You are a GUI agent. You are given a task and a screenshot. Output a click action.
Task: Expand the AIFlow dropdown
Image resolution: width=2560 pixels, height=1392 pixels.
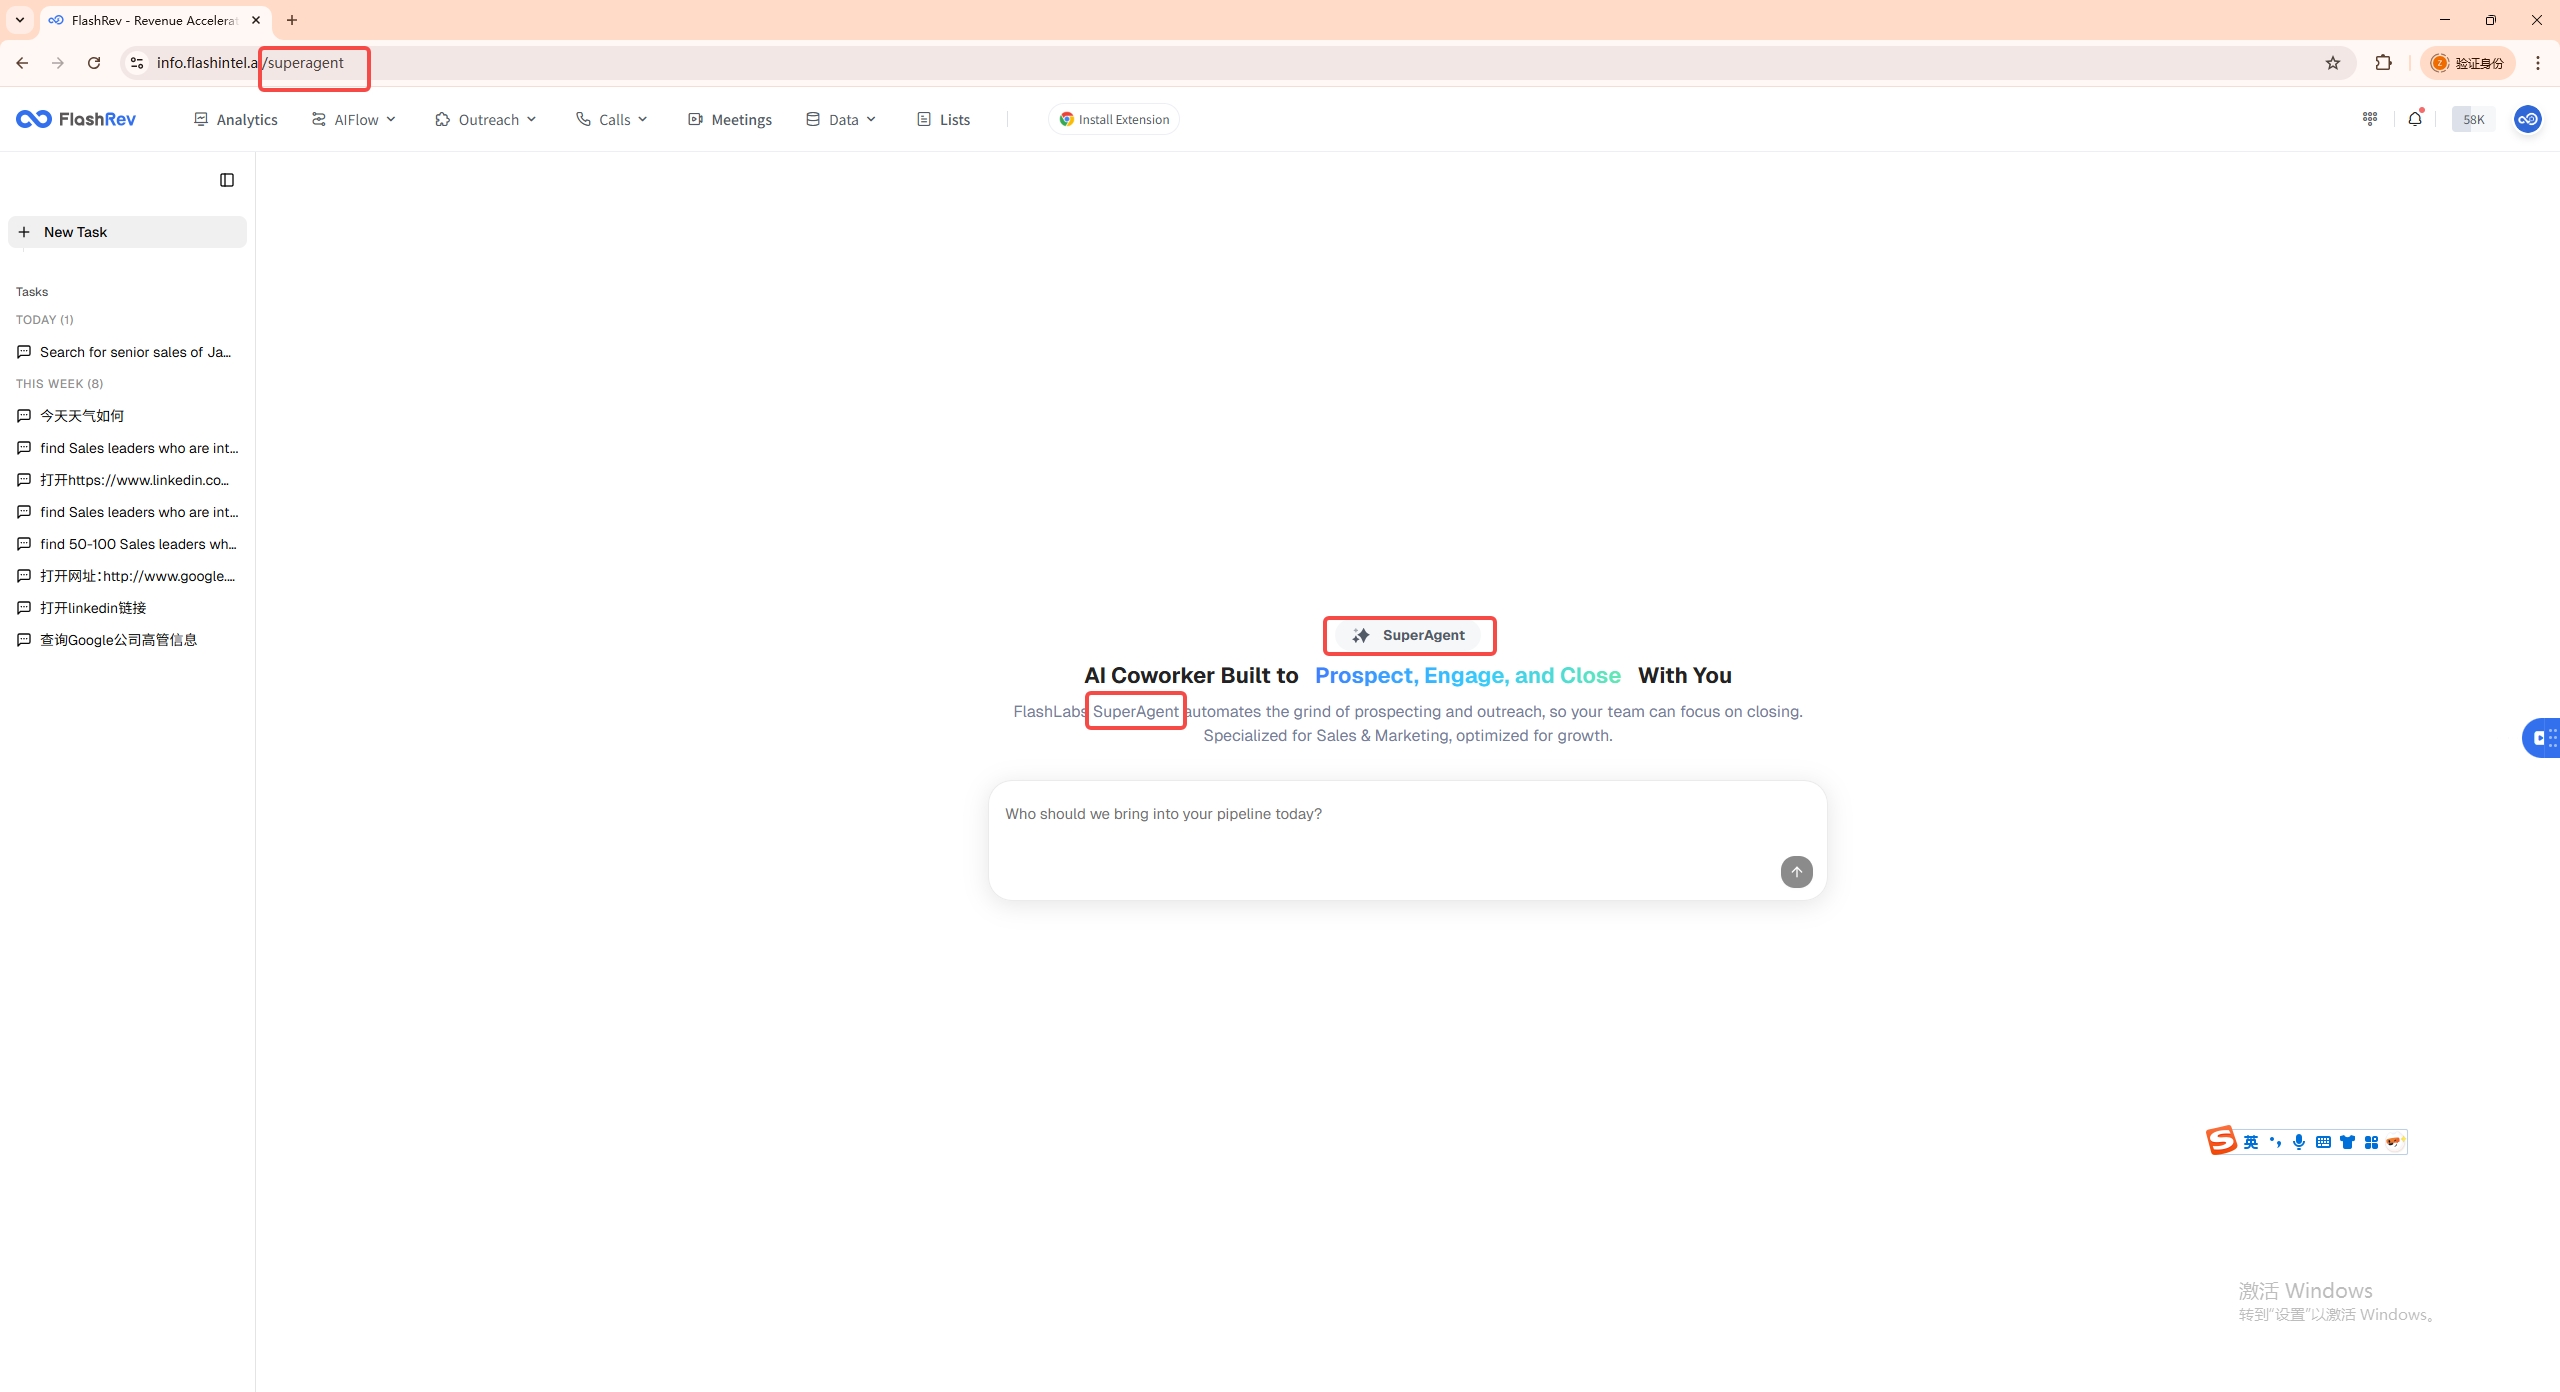[354, 119]
